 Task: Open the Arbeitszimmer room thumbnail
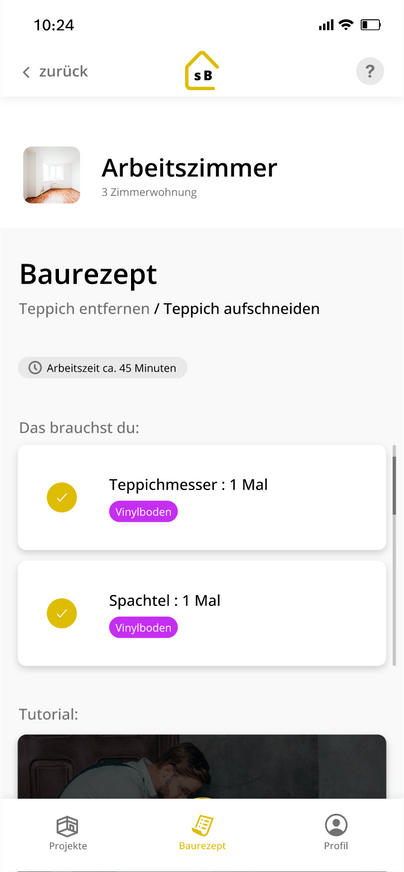coord(52,175)
